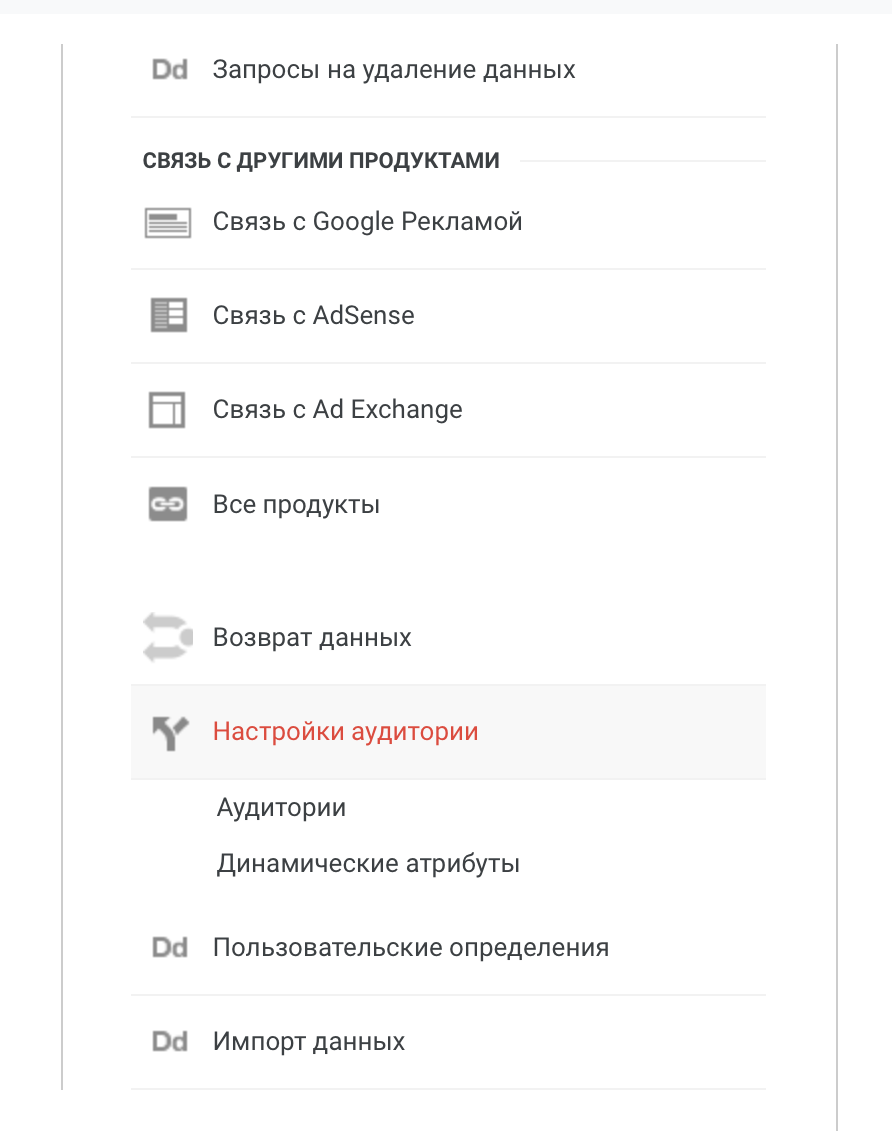892x1131 pixels.
Task: Select the Возврат данных menu item
Action: pyautogui.click(x=312, y=638)
